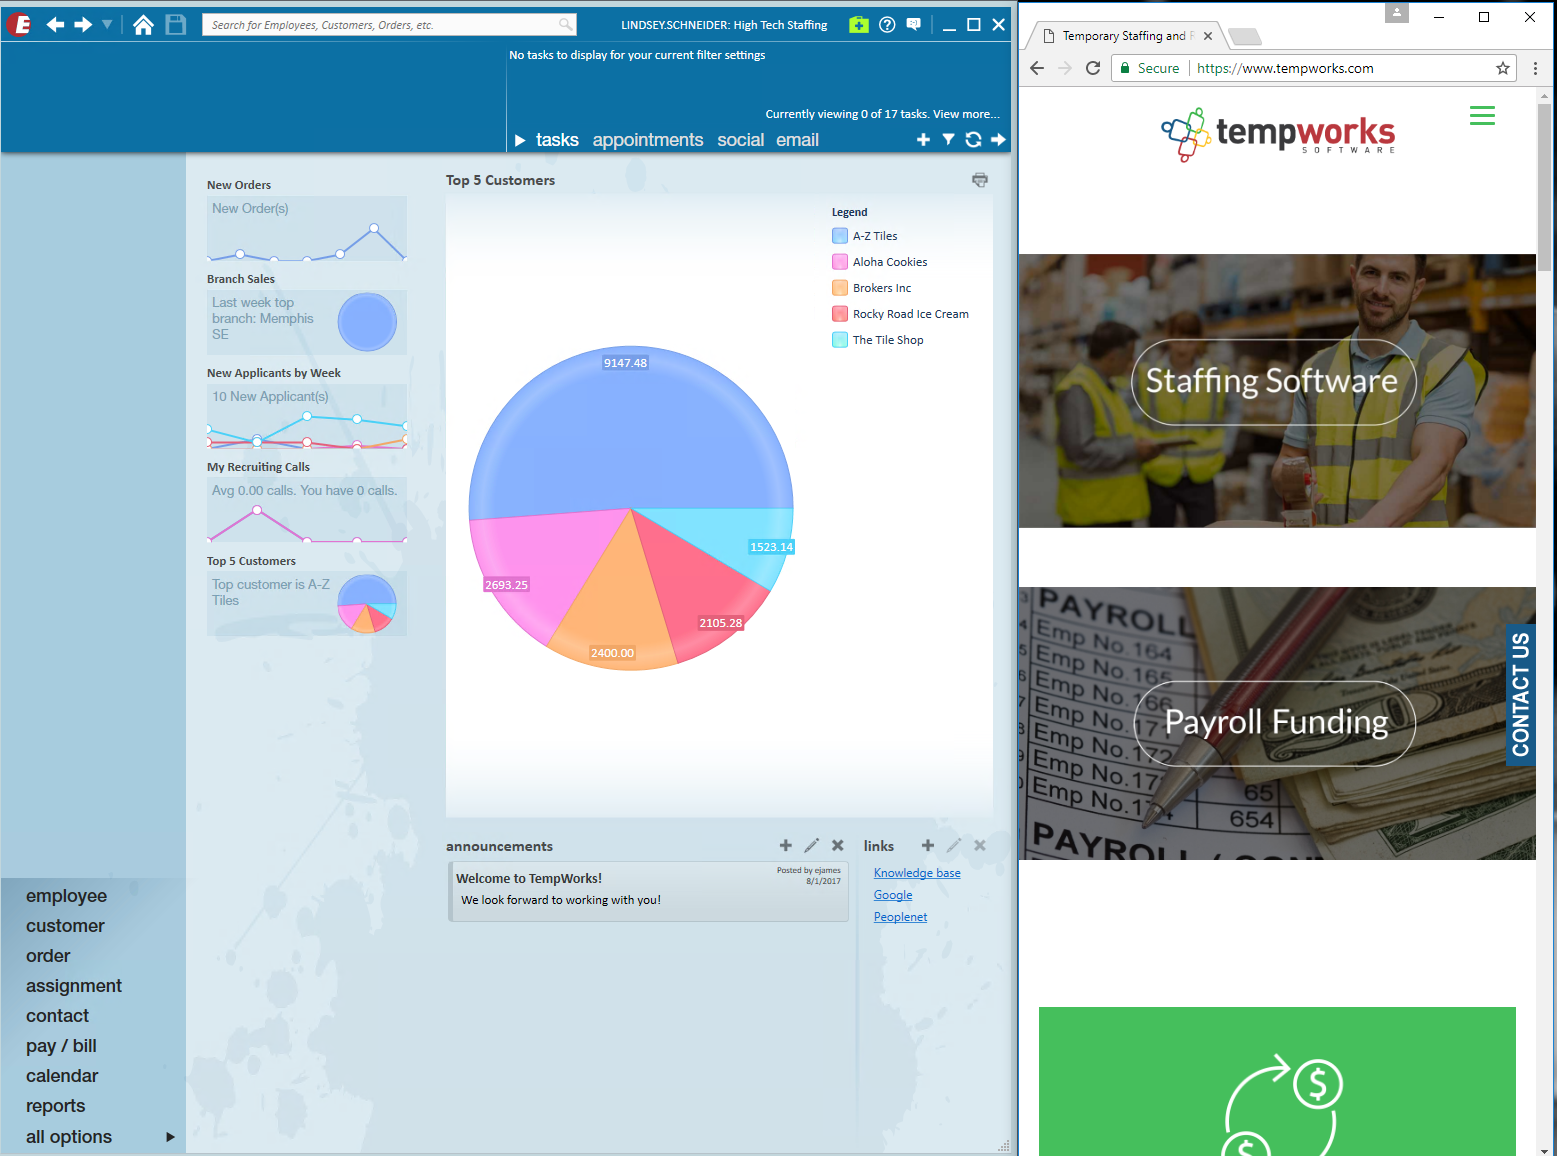The image size is (1557, 1156).
Task: Click the 9147.48 pie slice label
Action: (625, 363)
